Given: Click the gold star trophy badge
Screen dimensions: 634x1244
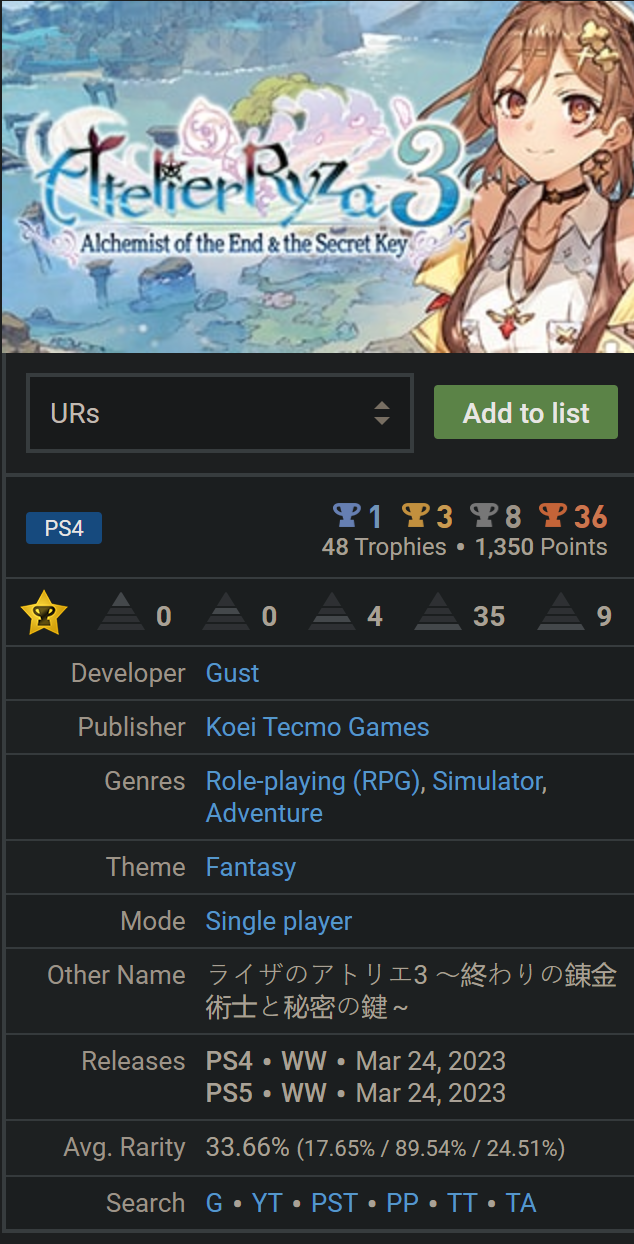Looking at the screenshot, I should (x=44, y=613).
